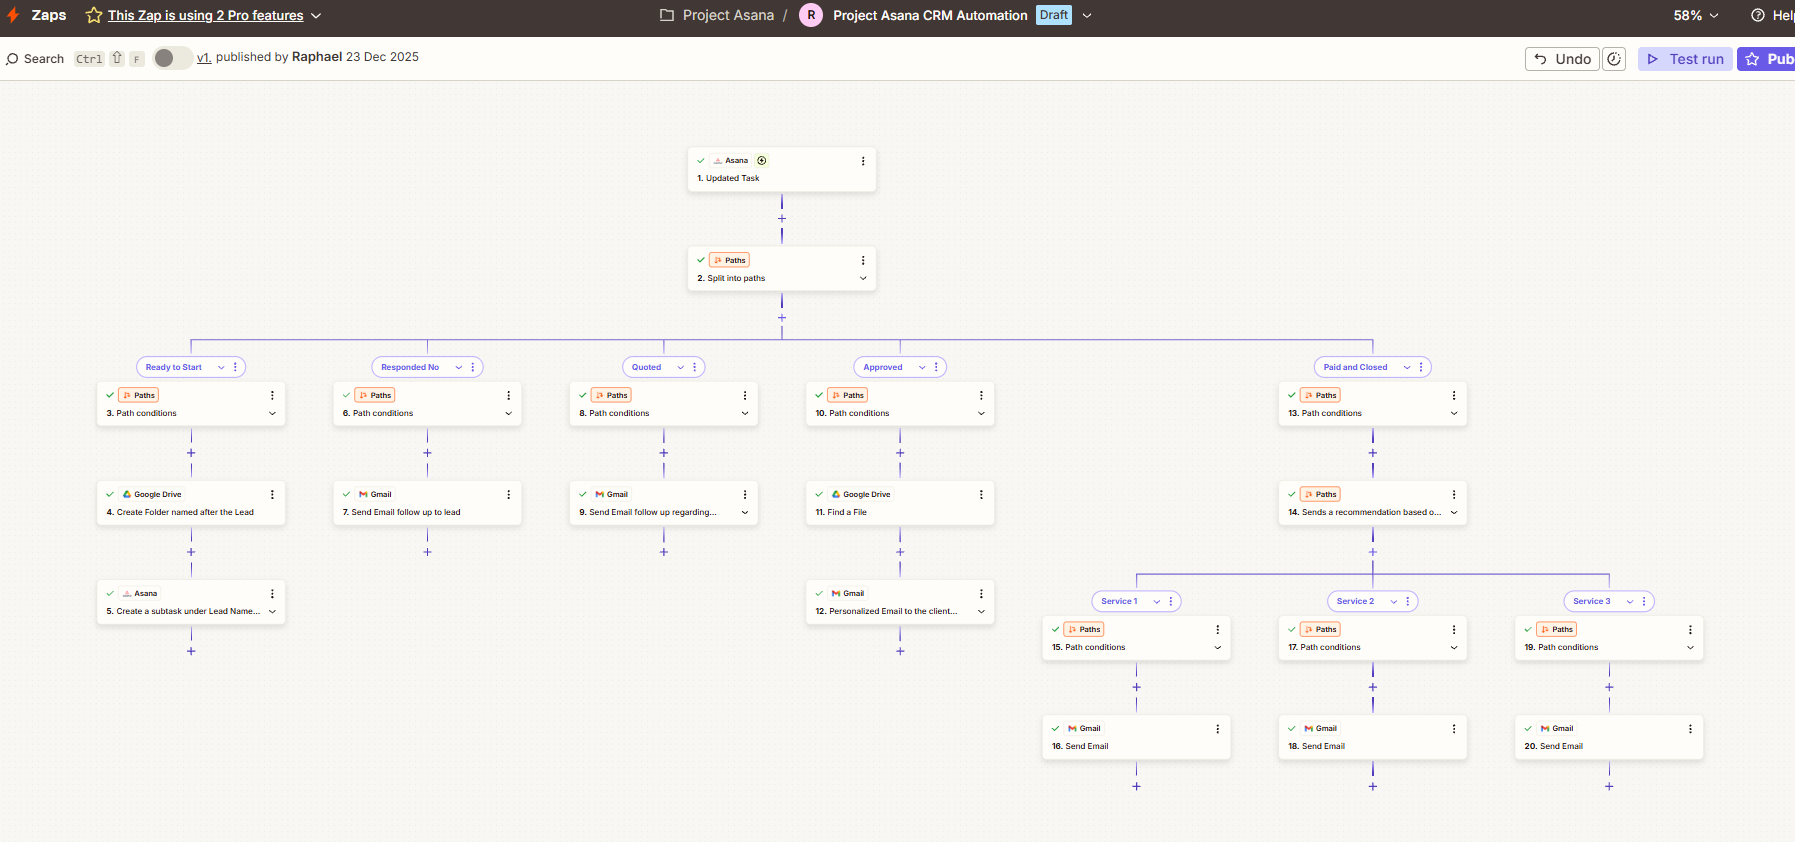1795x842 pixels.
Task: Open options of Personalized Email to the client
Action: tap(981, 594)
